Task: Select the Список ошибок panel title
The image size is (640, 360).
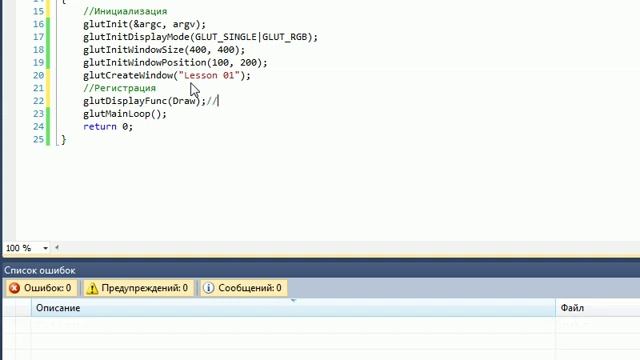Action: click(40, 271)
